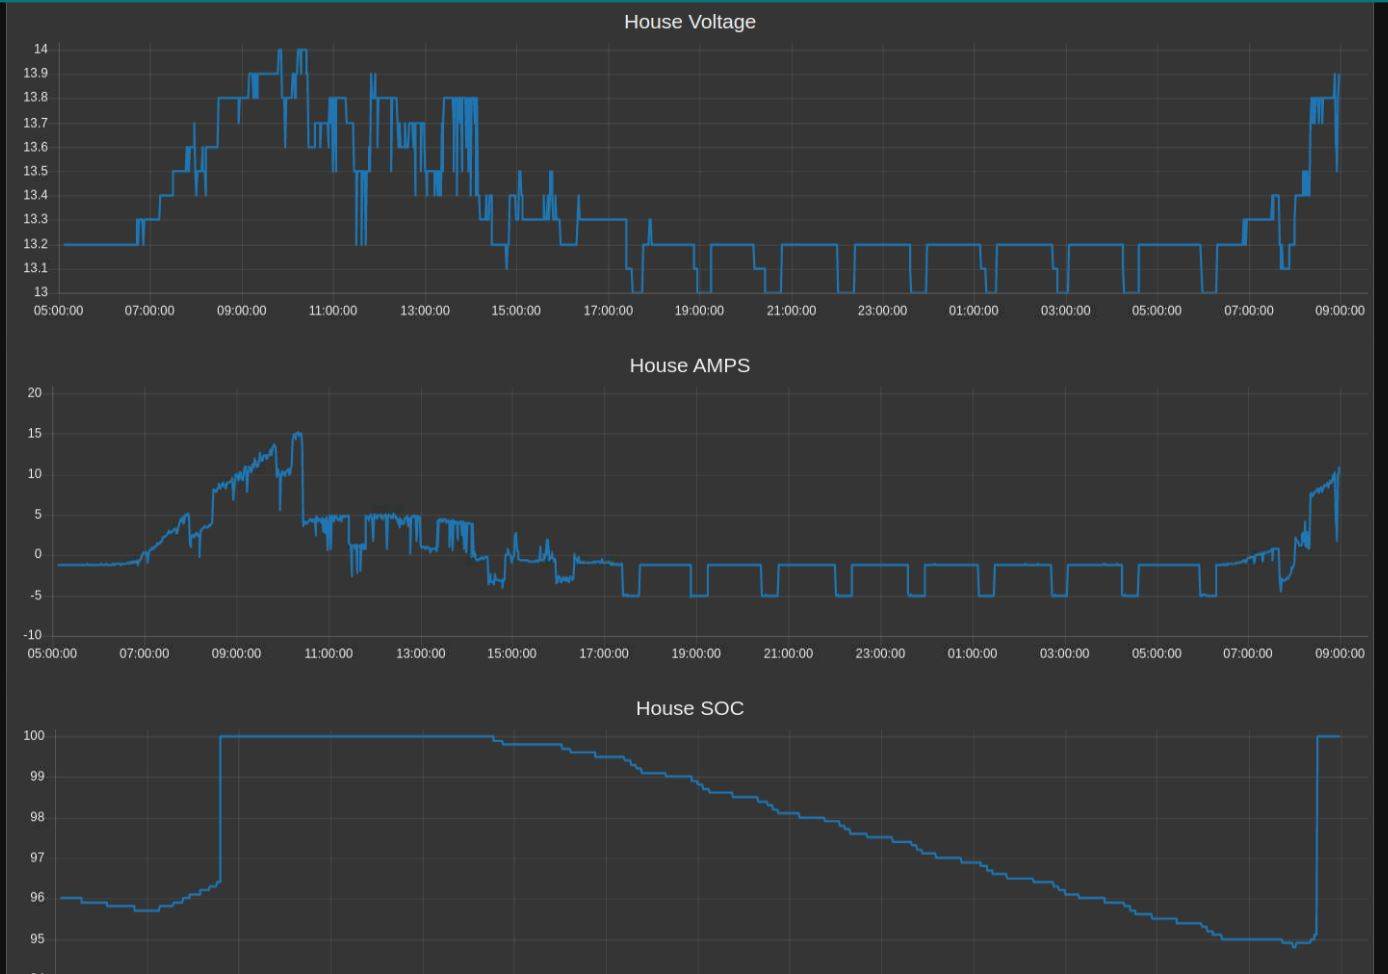The image size is (1388, 974).
Task: Click the -10 label on House AMPS y-axis
Action: [x=33, y=635]
